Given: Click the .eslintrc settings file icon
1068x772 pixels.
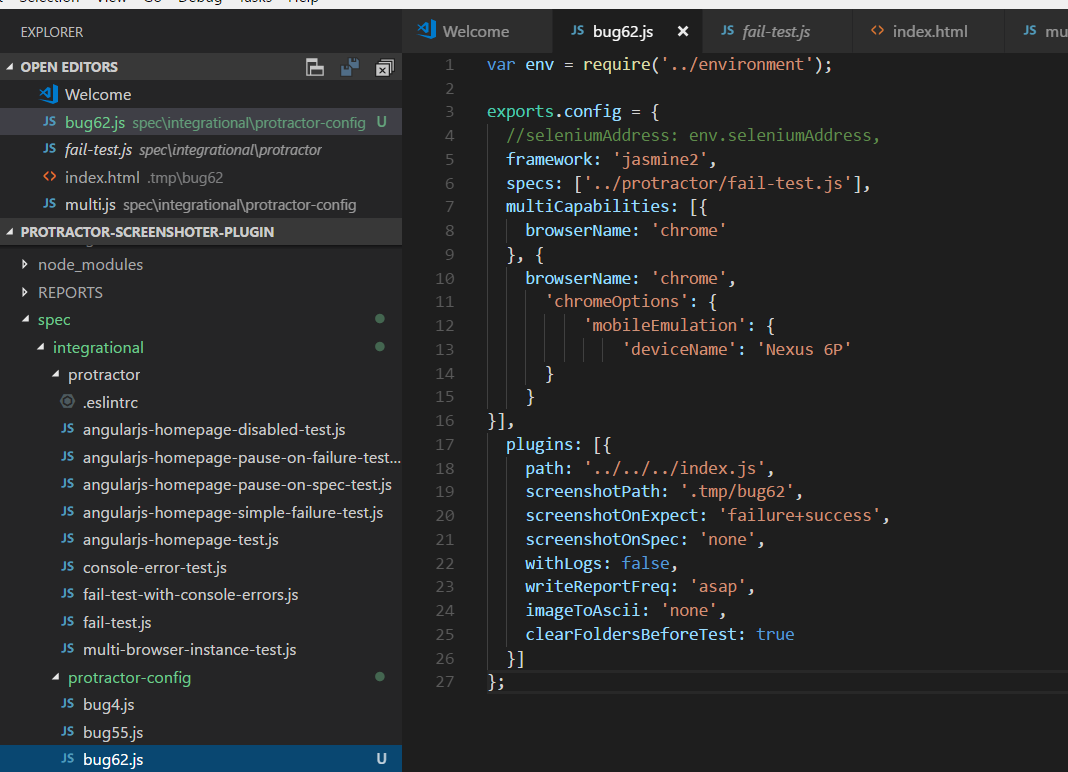Looking at the screenshot, I should 67,401.
